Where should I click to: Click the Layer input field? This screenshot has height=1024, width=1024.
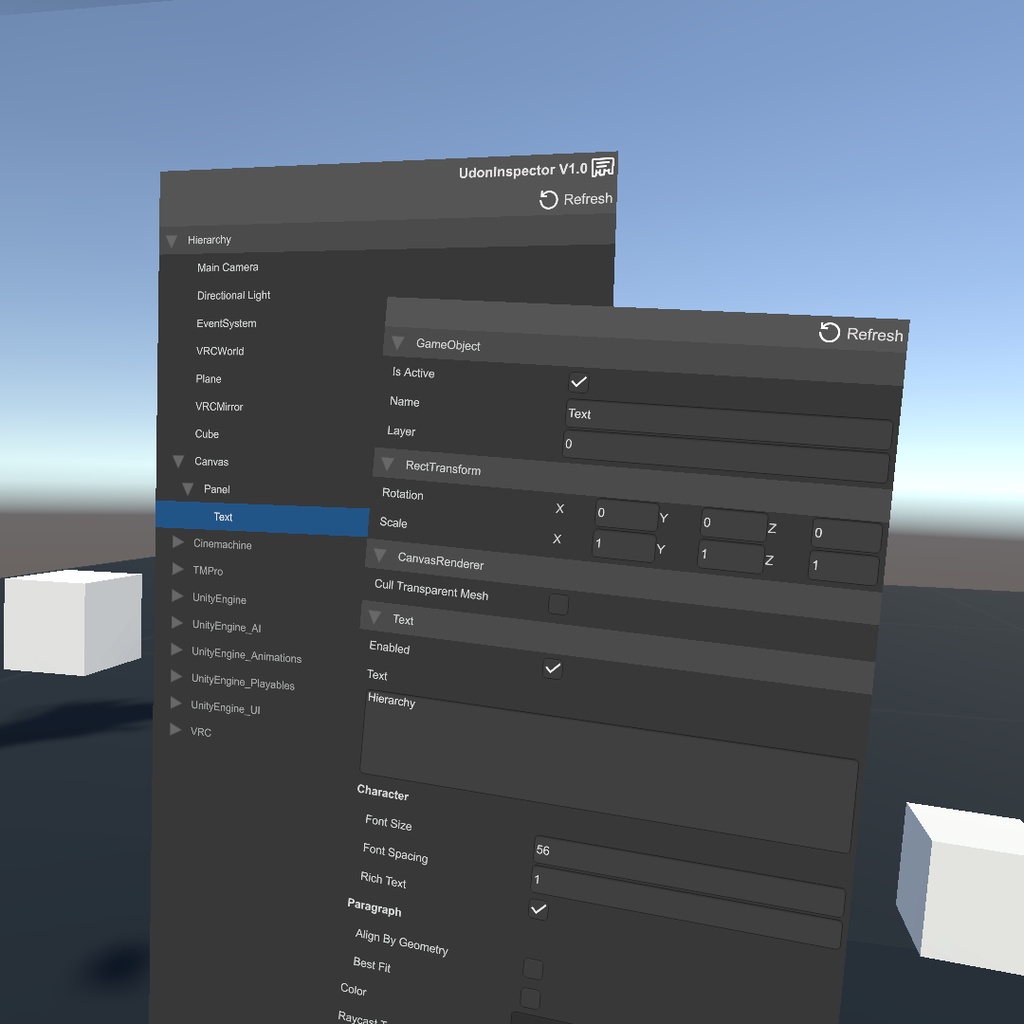pyautogui.click(x=726, y=456)
